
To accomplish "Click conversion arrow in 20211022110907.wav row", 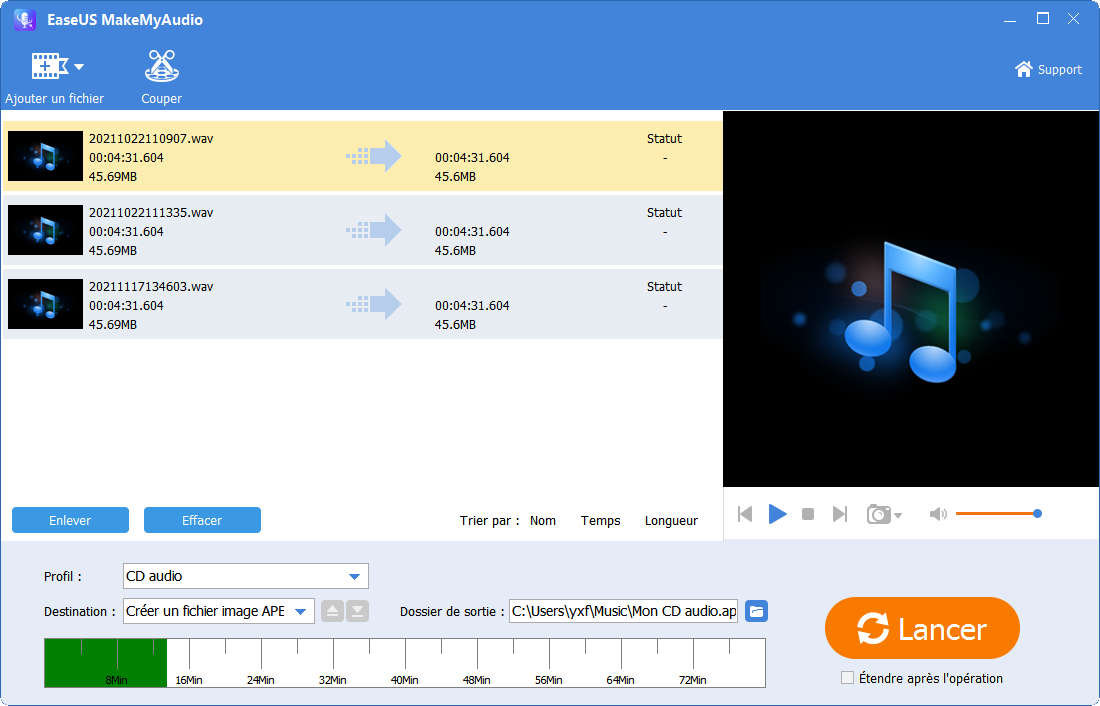I will pos(374,156).
